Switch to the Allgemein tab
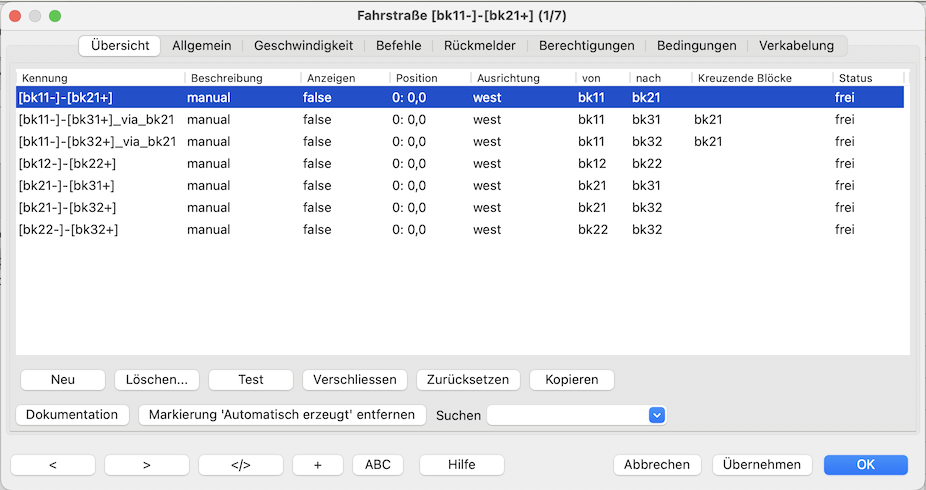926x490 pixels. point(201,46)
